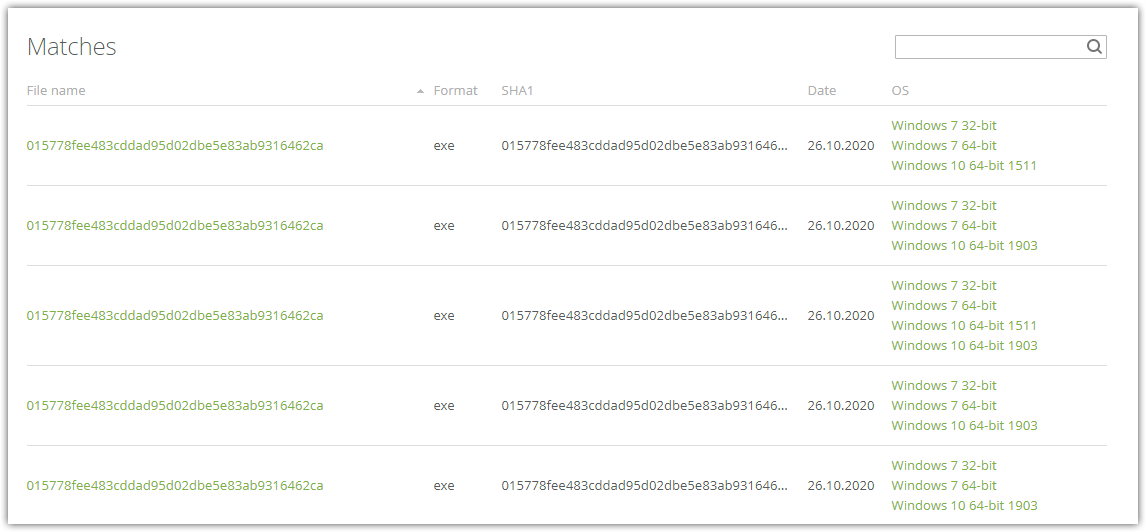Click the File name sort arrow icon

(x=420, y=91)
